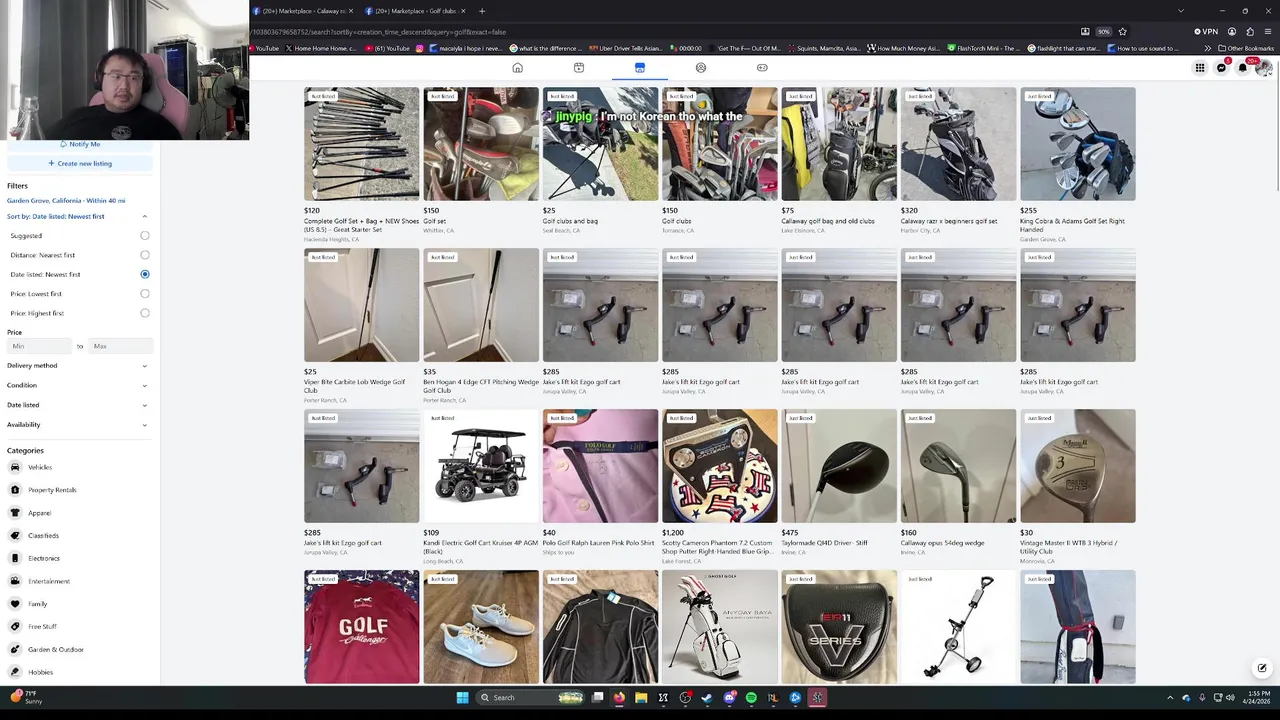Open $109 Kandi Electric Golf Cart listing

tap(481, 486)
